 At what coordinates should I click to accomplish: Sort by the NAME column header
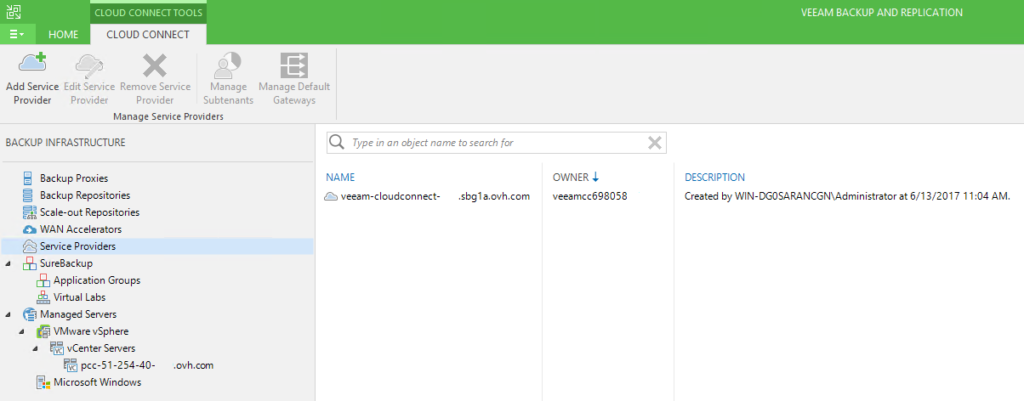(340, 177)
